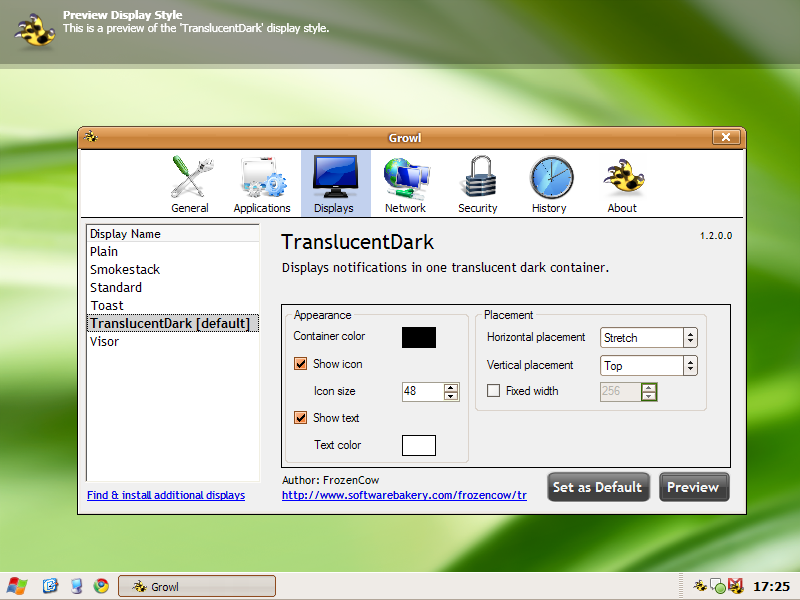Select the Standard display
The height and width of the screenshot is (600, 800).
coord(172,287)
